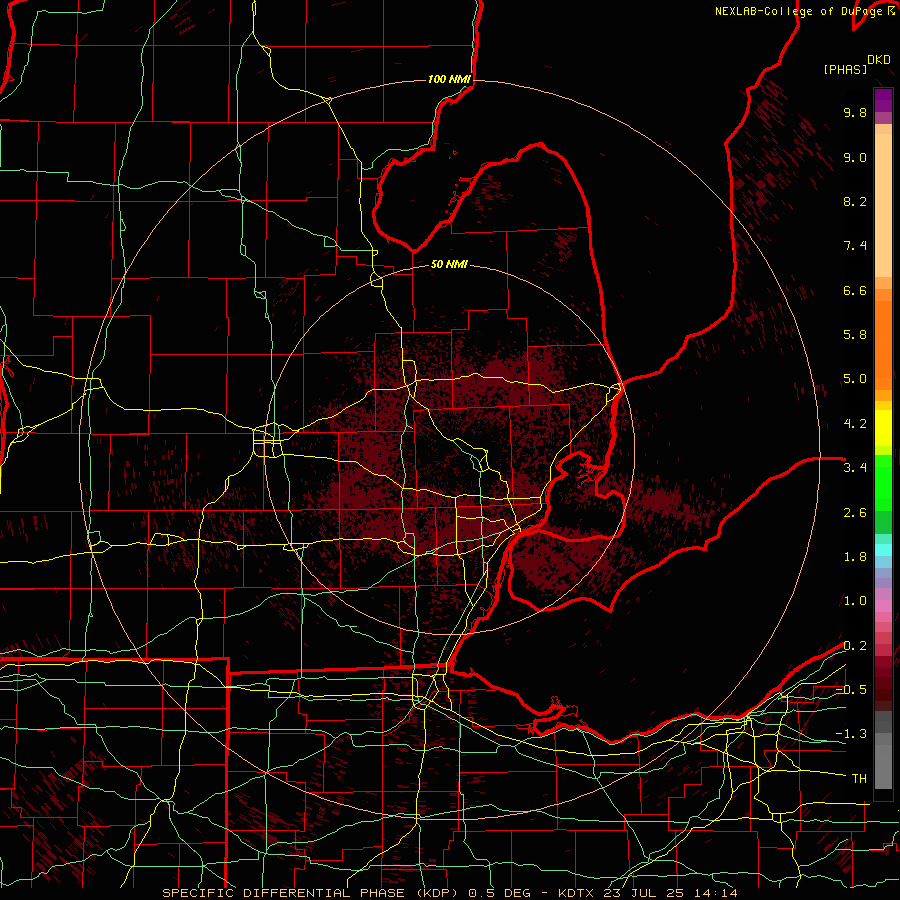
Task: Click the 2.6 legend value
Action: coord(855,513)
